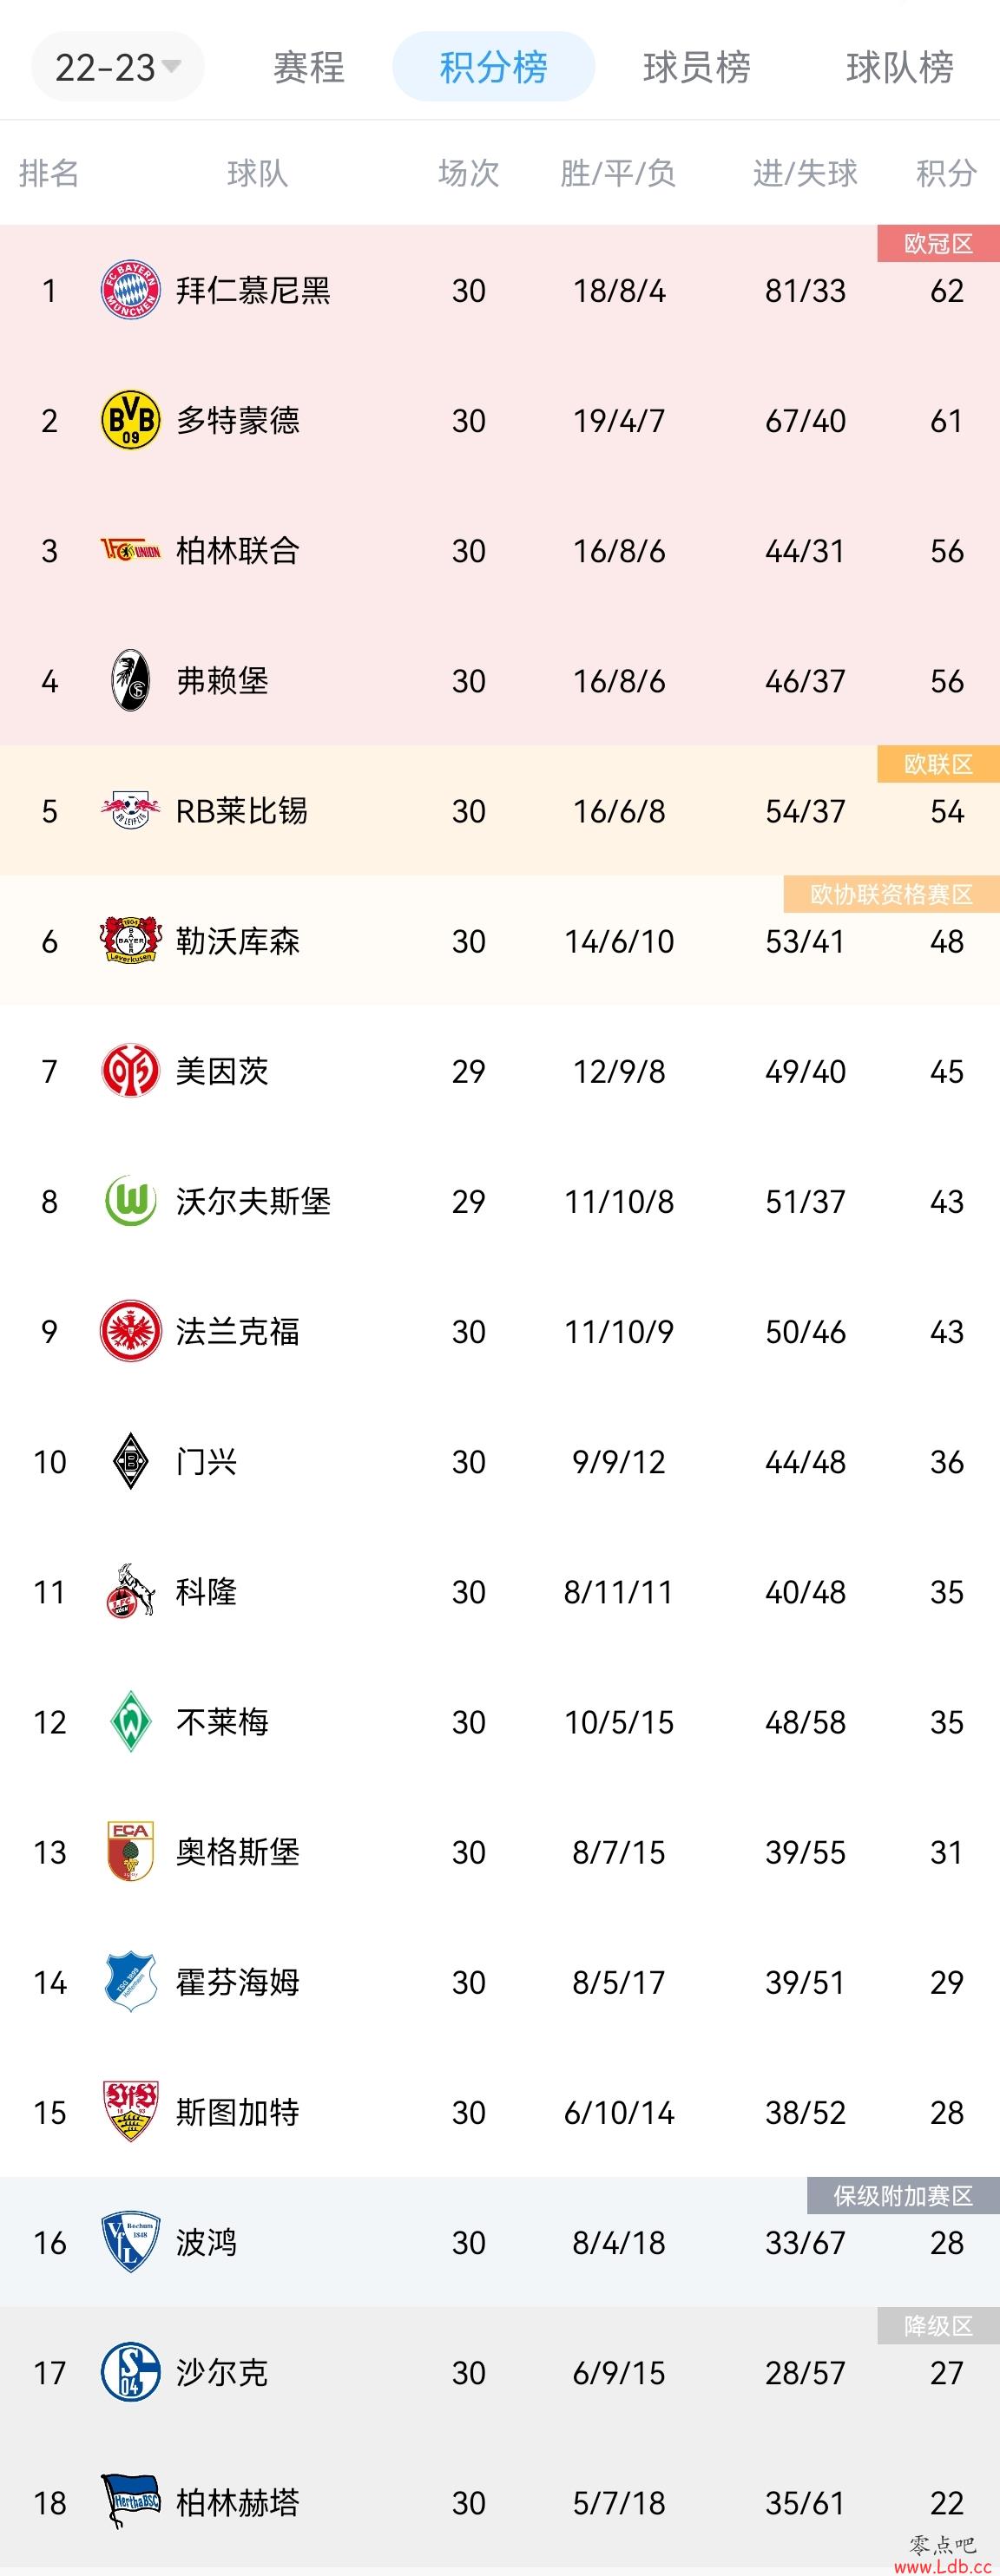Tap the Schalke 04 club logo

point(131,2372)
